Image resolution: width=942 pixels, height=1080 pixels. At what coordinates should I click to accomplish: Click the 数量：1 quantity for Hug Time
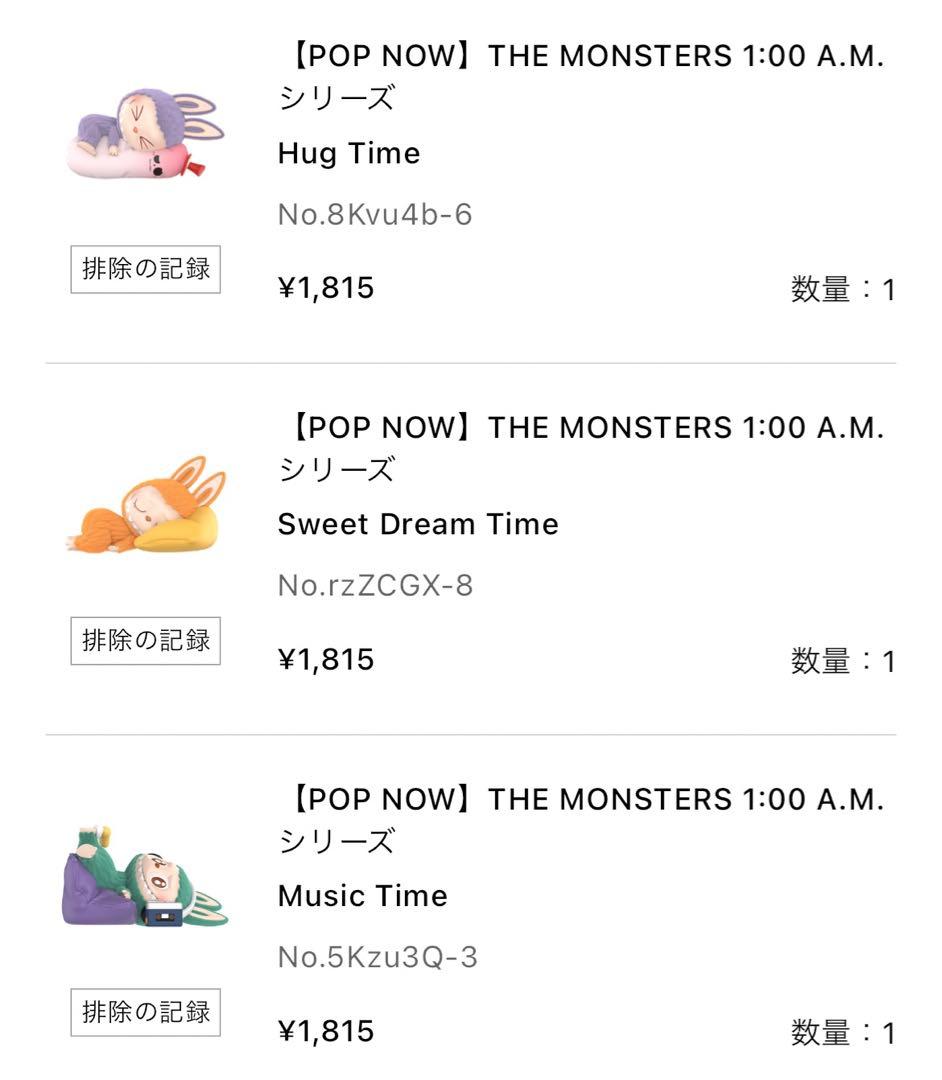tap(843, 291)
